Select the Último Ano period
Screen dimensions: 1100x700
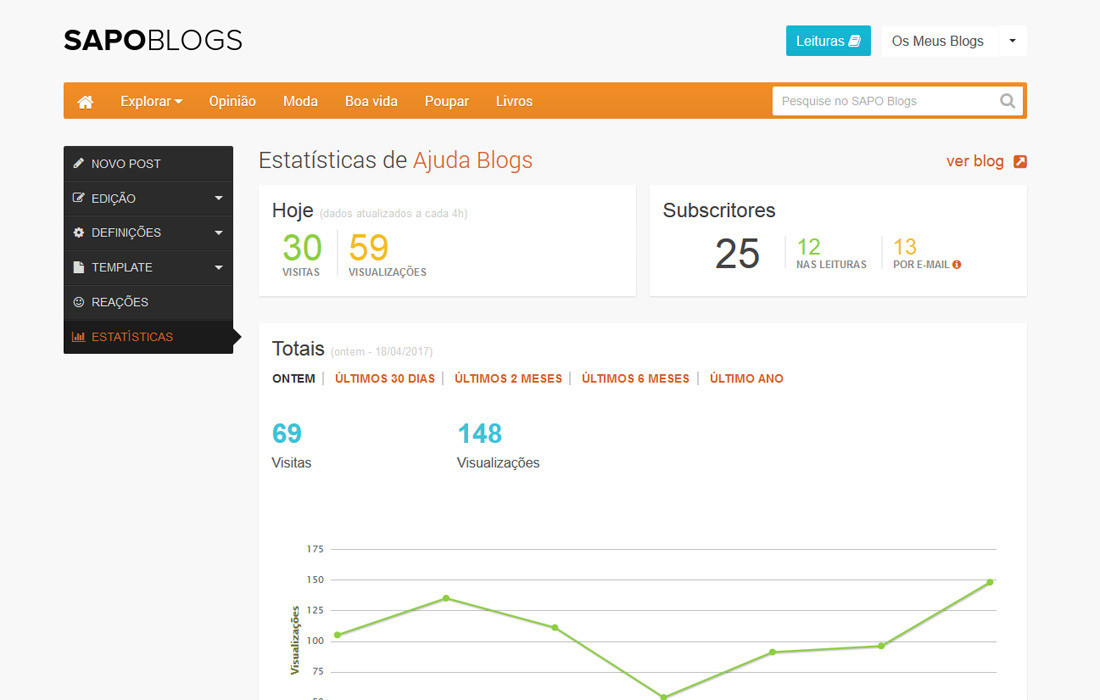point(746,379)
